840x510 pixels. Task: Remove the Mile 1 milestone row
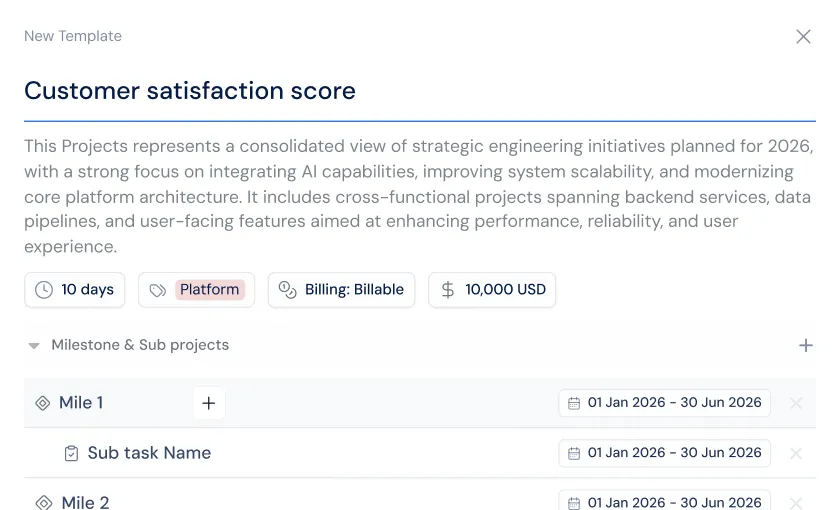tap(796, 403)
